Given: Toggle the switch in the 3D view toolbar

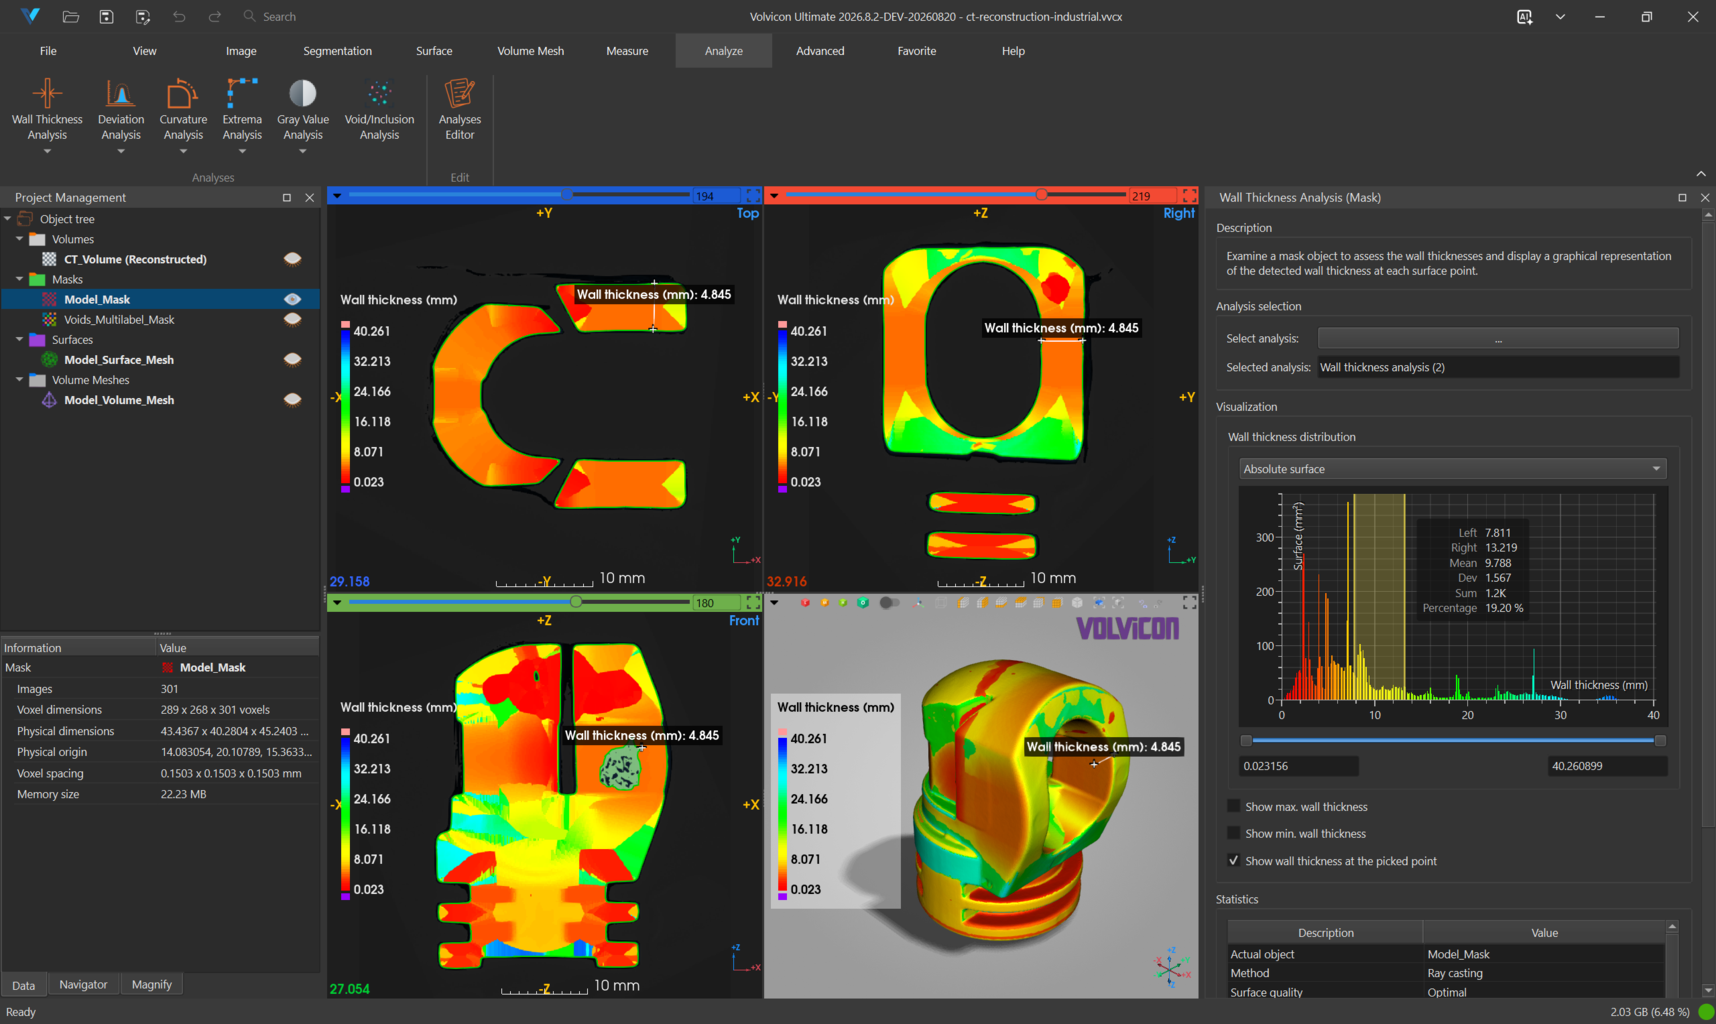Looking at the screenshot, I should pyautogui.click(x=889, y=603).
